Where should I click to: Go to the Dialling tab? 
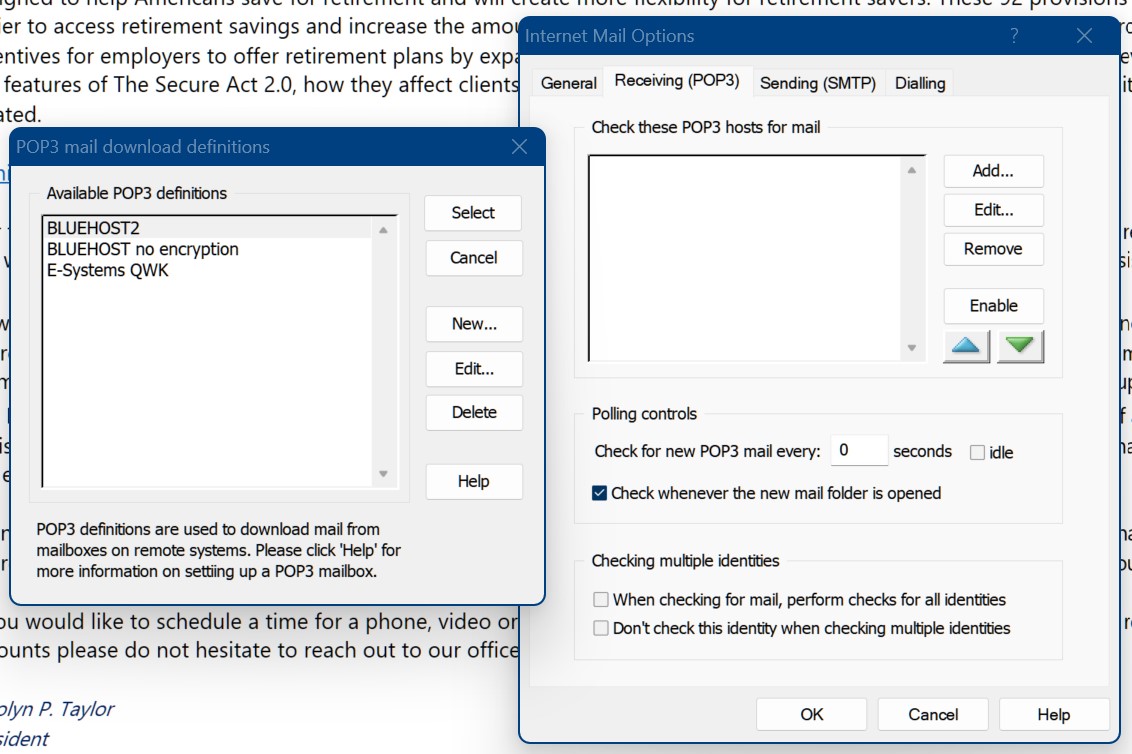tap(920, 83)
